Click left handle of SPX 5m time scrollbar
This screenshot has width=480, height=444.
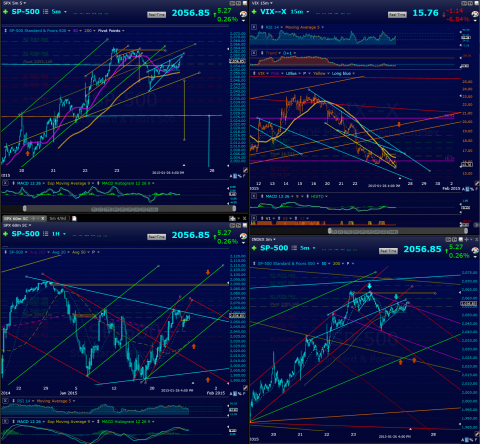(x=24, y=209)
